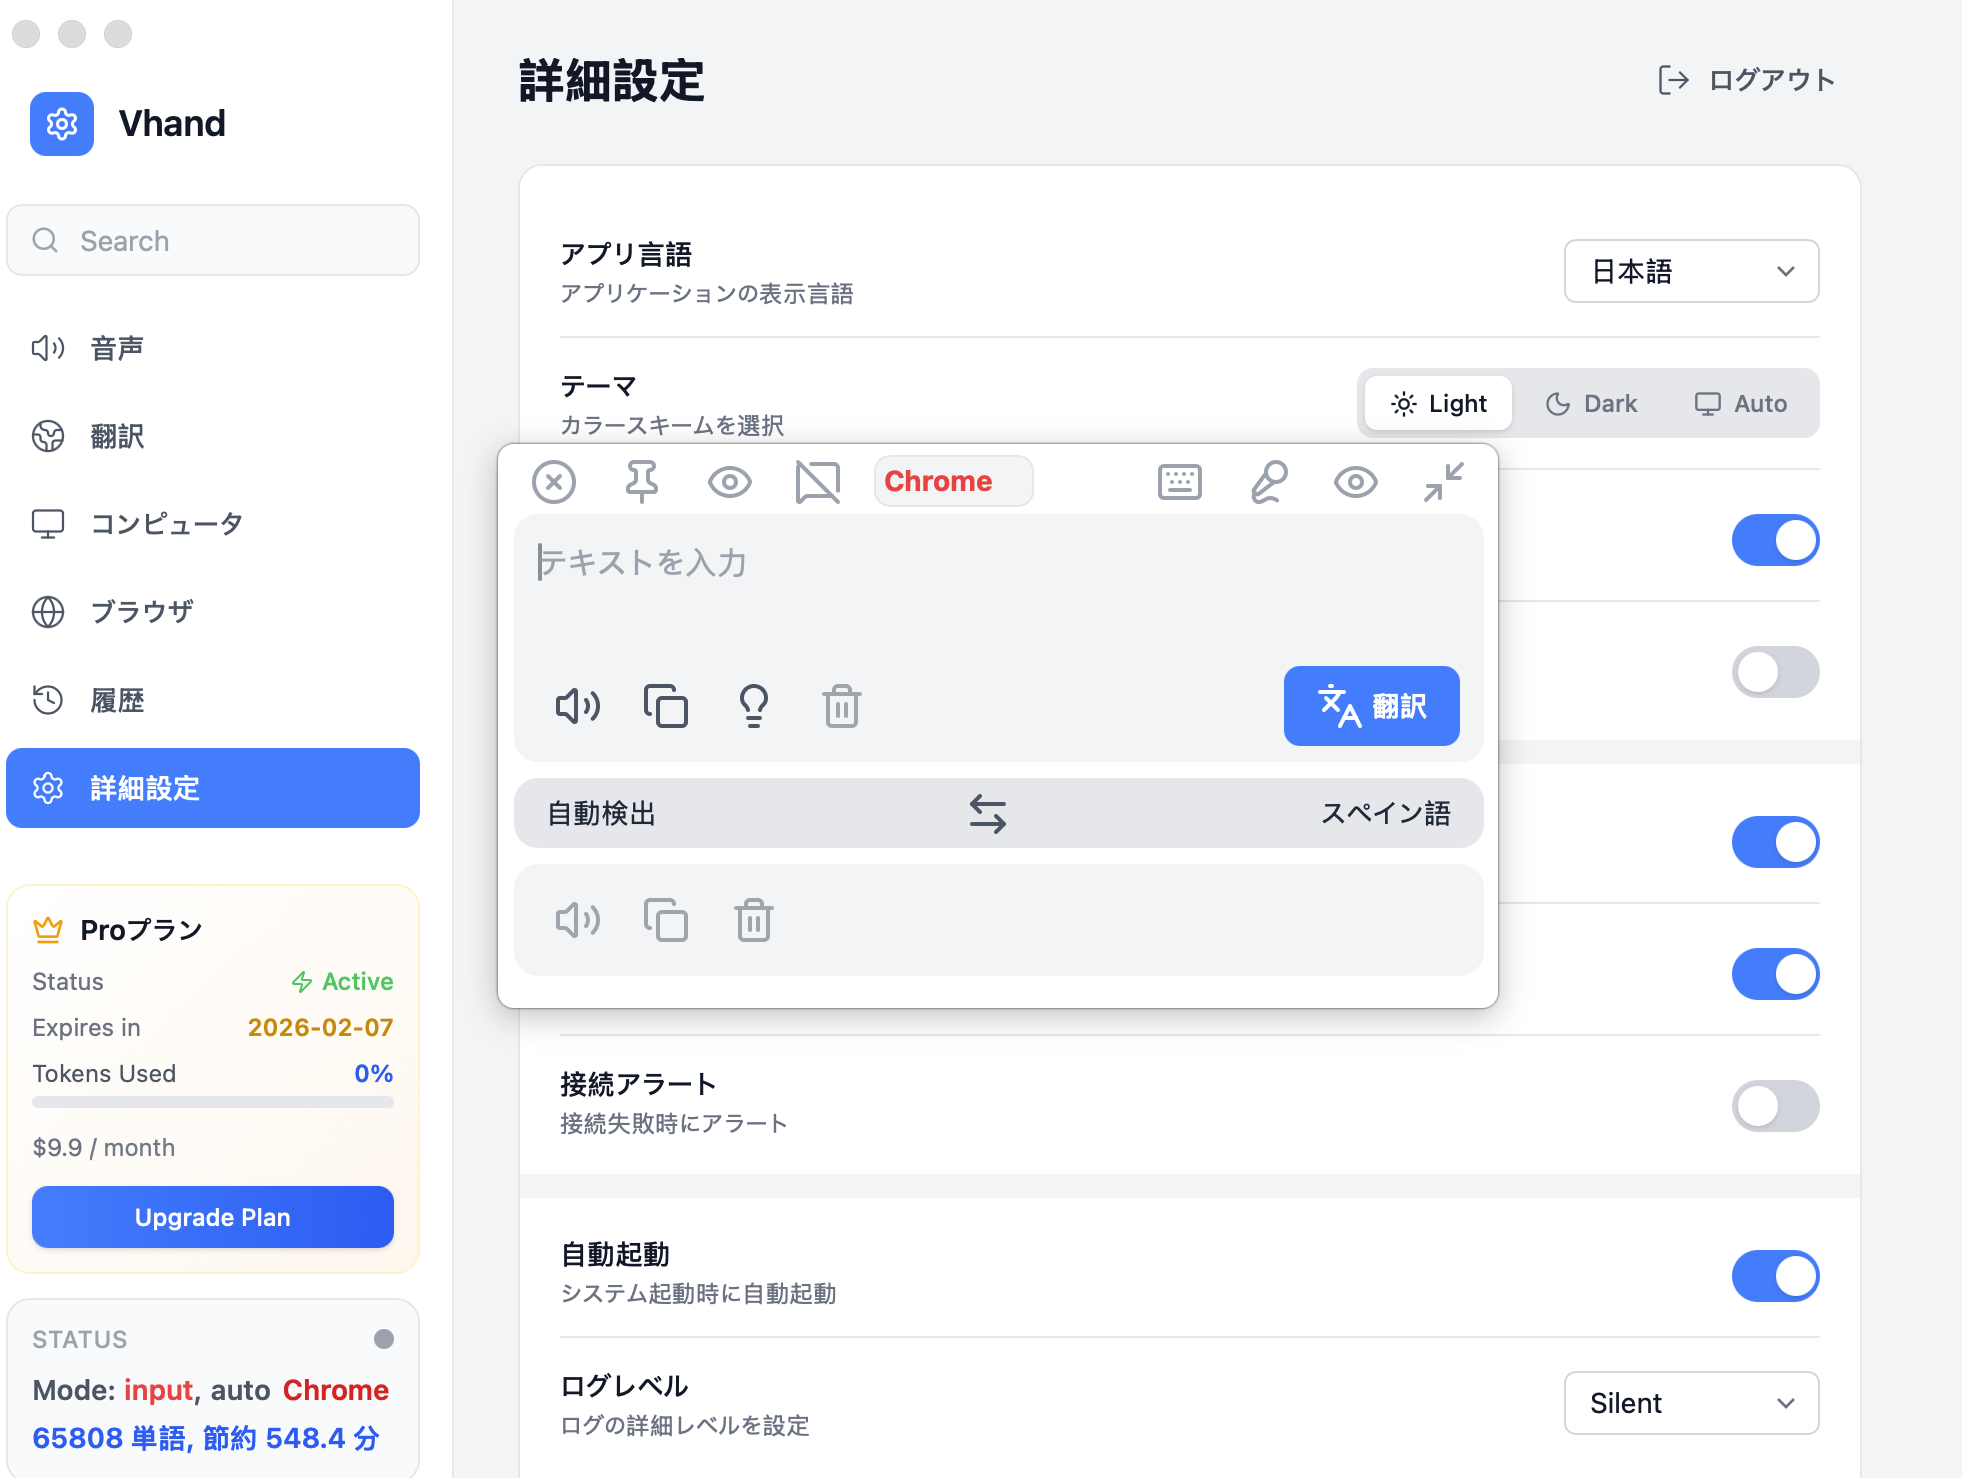Viewport: 1962px width, 1478px height.
Task: Open the アプリ言語 日本語 dropdown
Action: [1691, 271]
